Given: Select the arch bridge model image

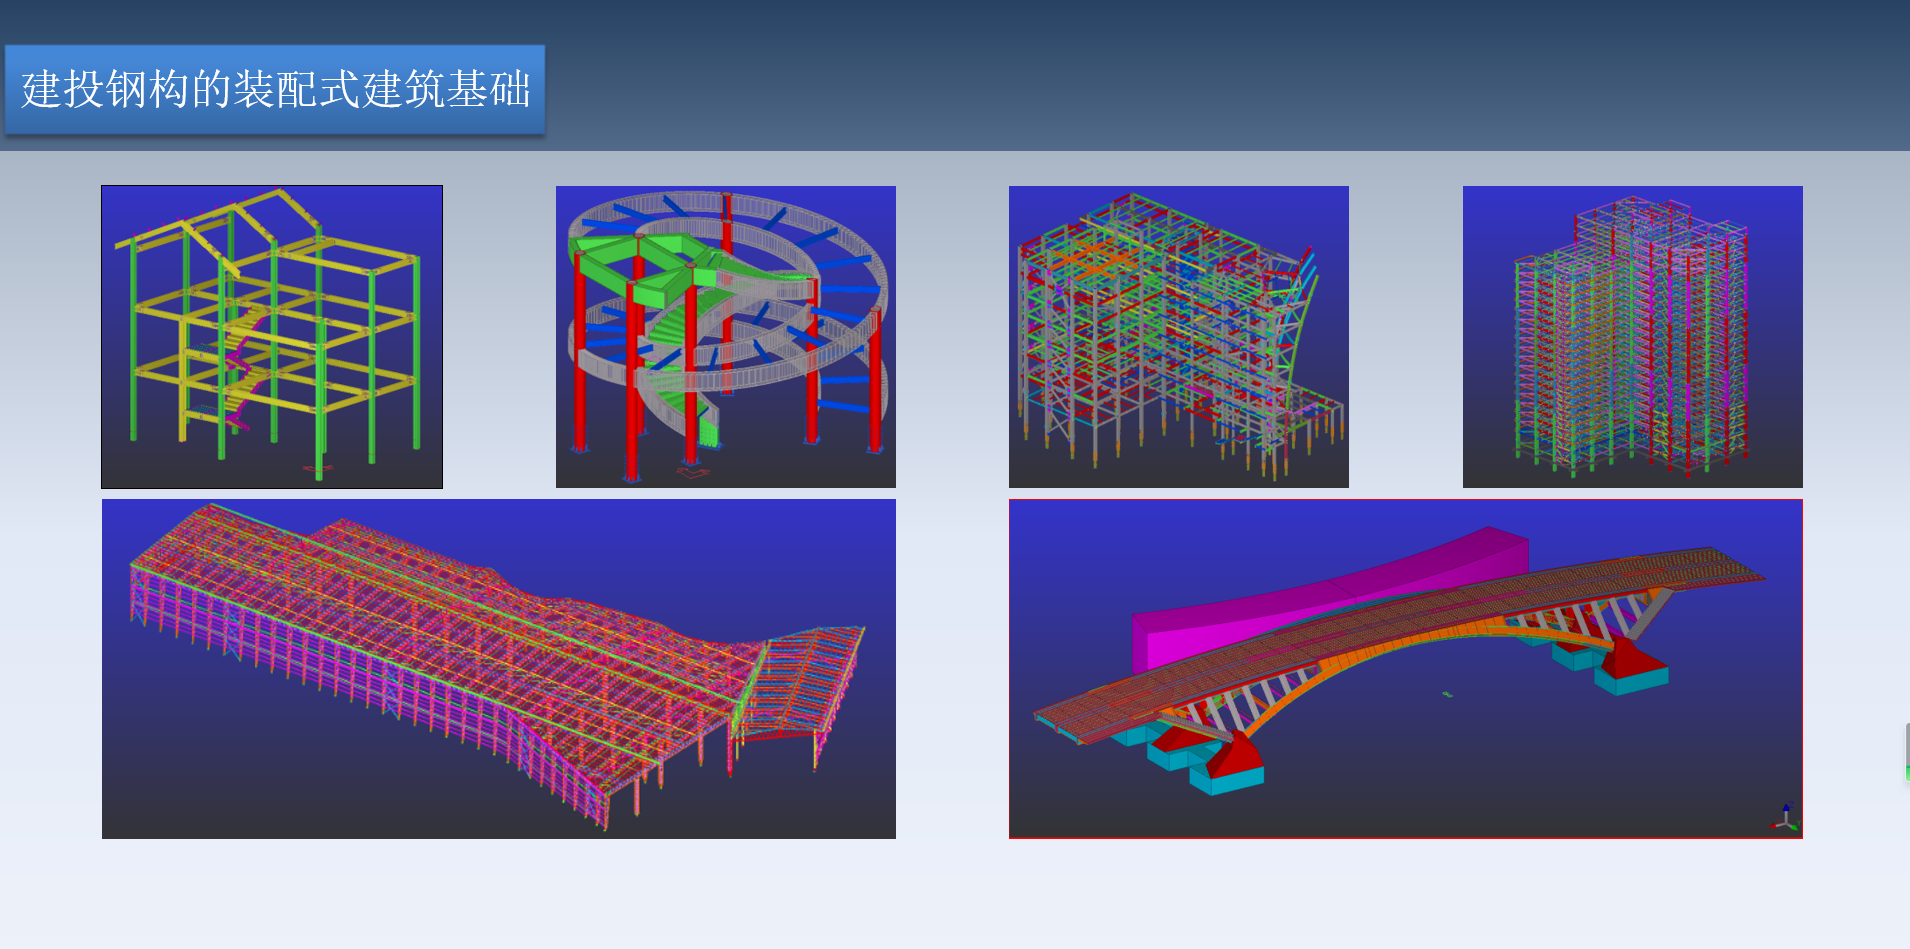Looking at the screenshot, I should click(1406, 669).
